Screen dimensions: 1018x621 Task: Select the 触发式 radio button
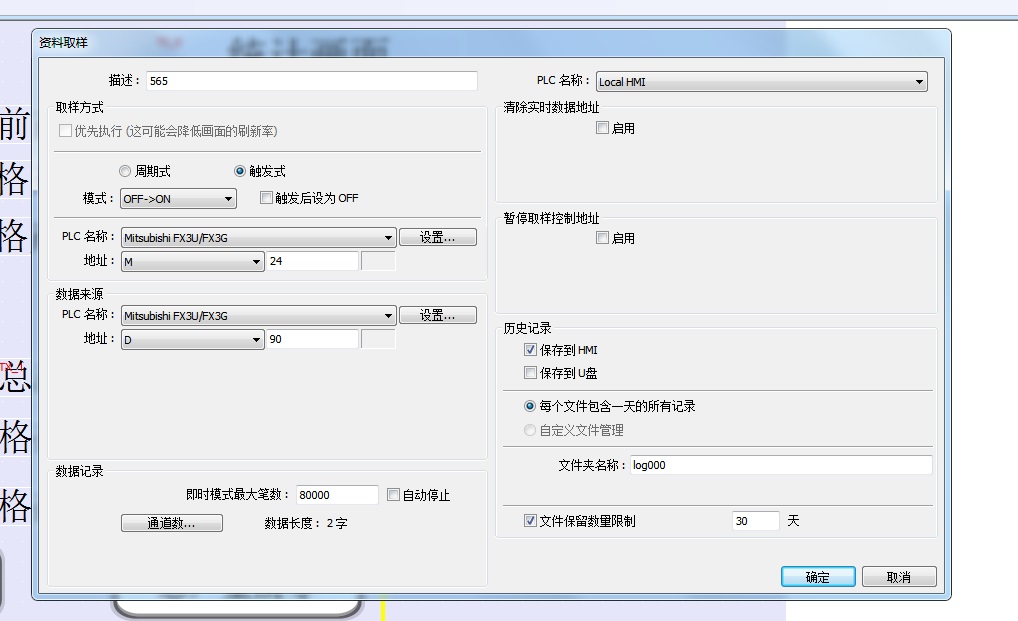coord(240,172)
